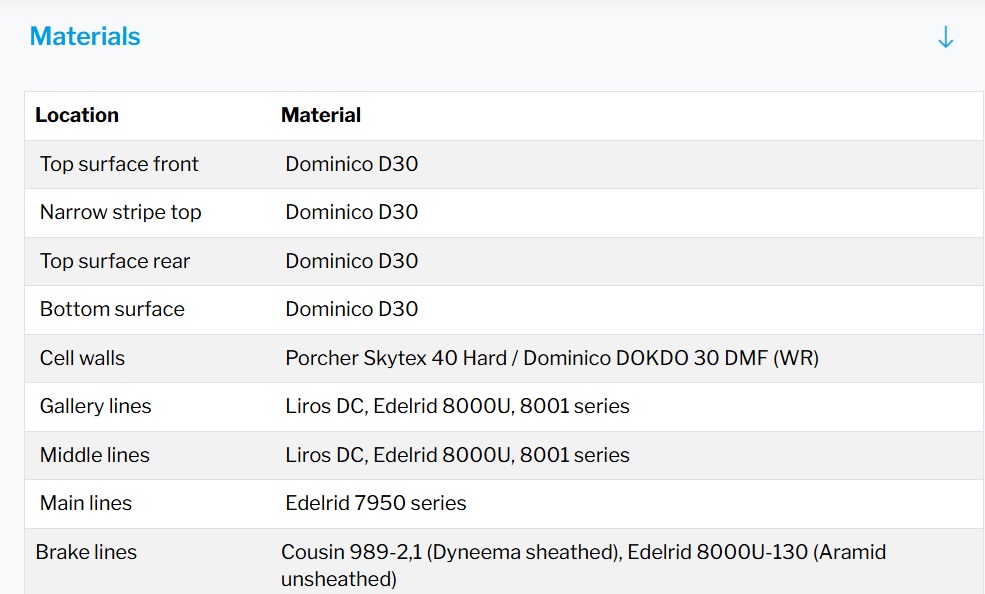Click the Cell walls row label
The image size is (985, 594).
pyautogui.click(x=82, y=358)
